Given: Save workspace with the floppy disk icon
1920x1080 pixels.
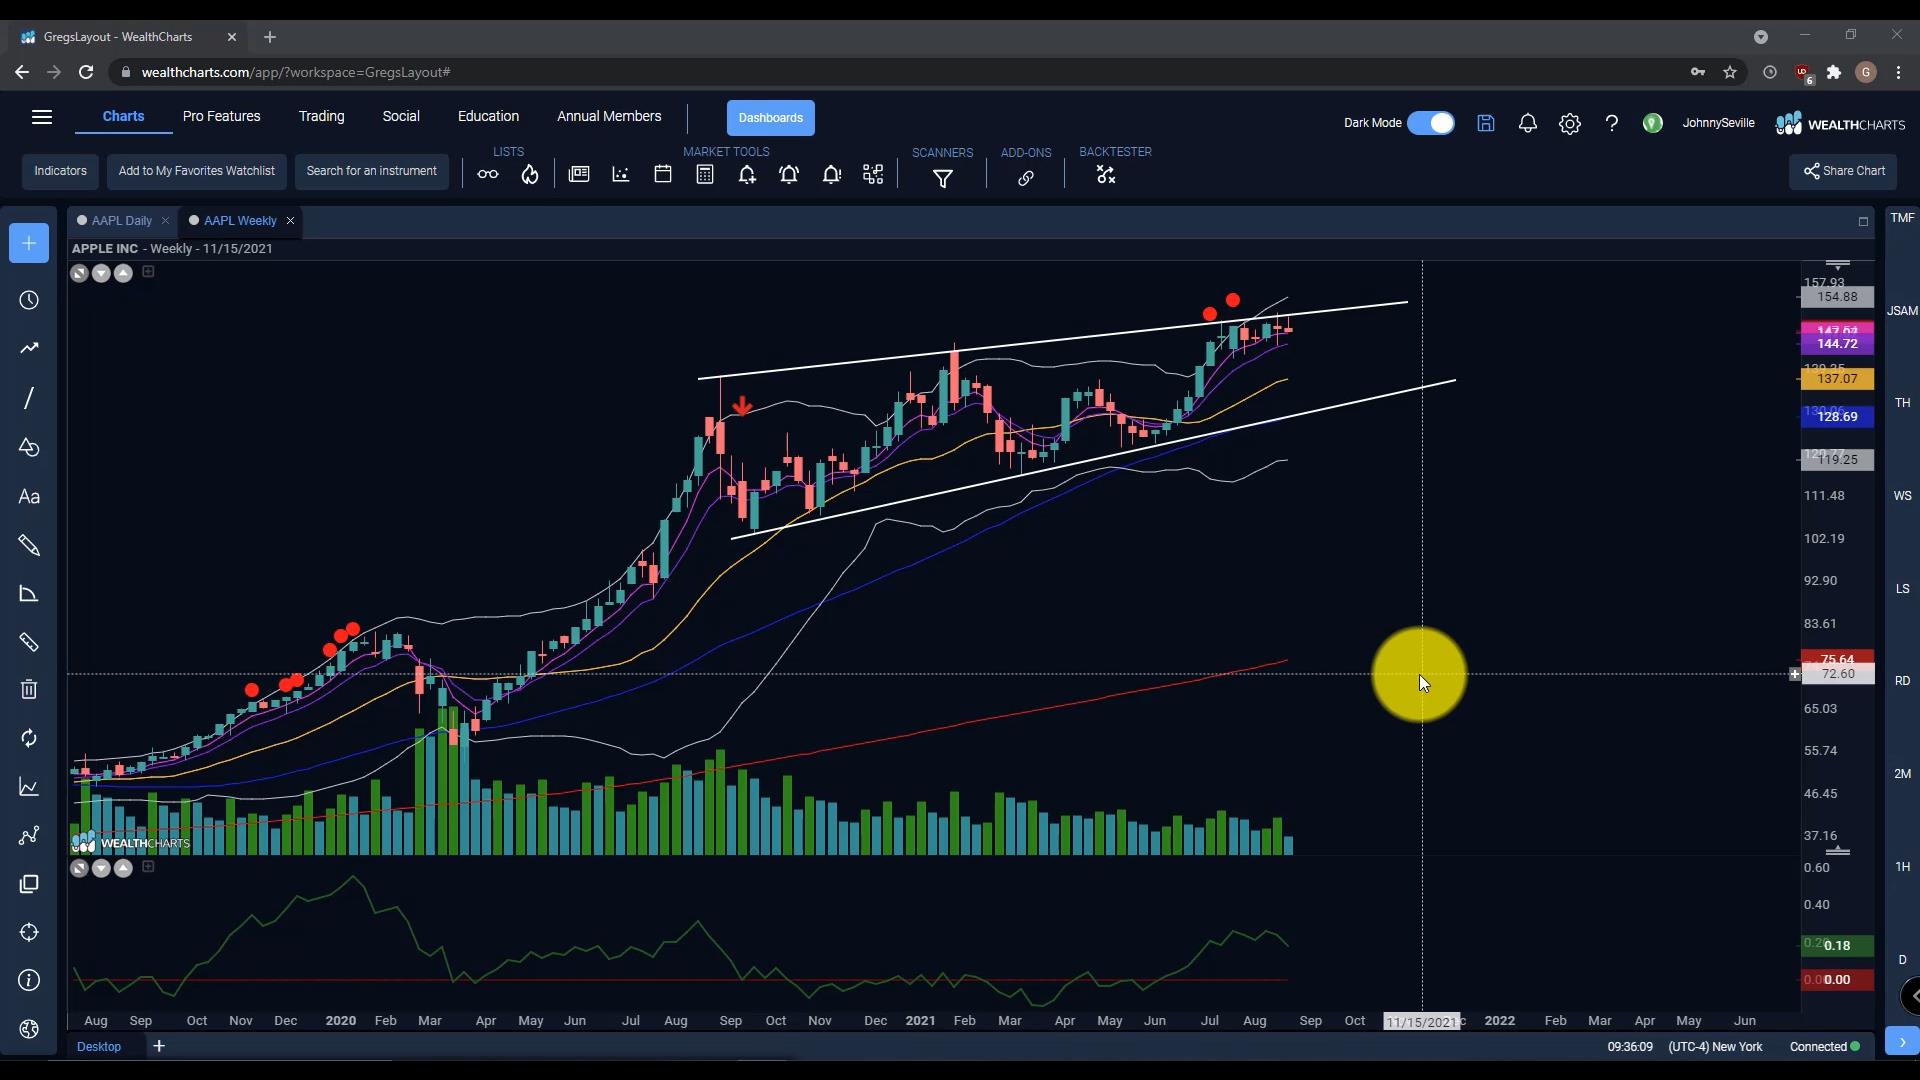Looking at the screenshot, I should [x=1486, y=123].
